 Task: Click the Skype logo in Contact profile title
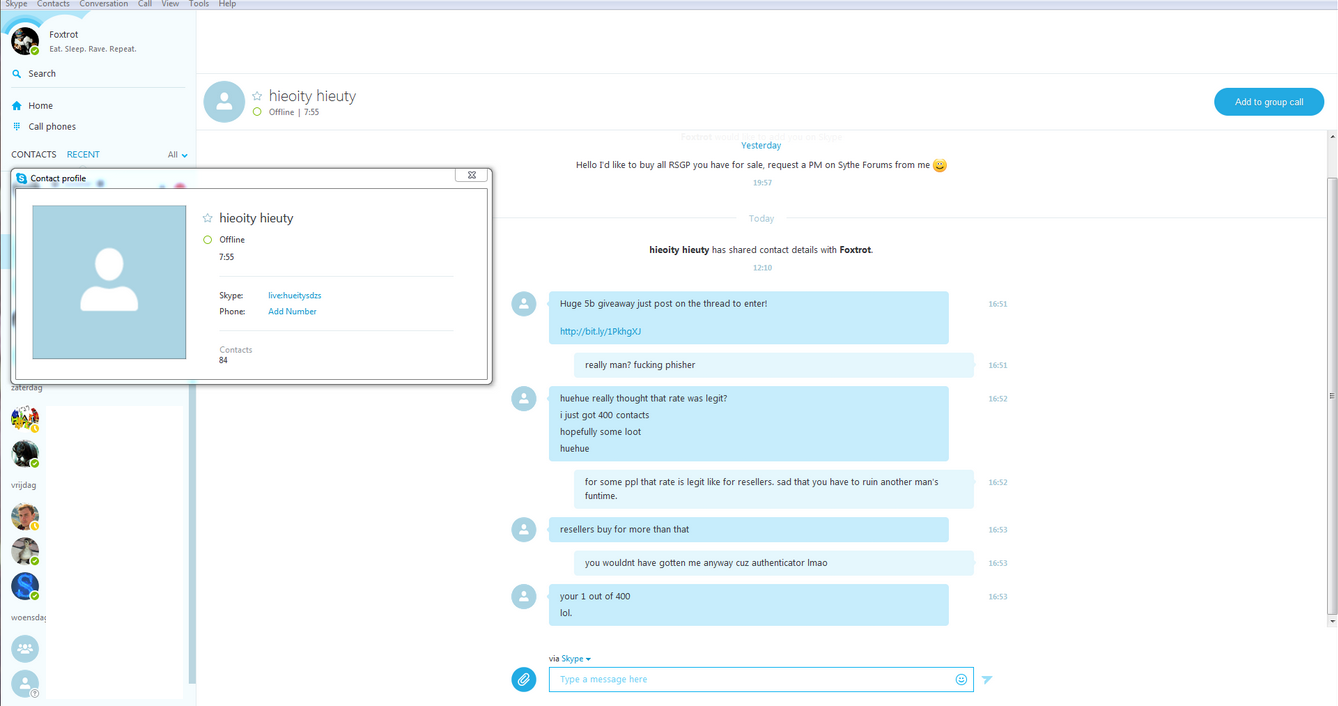(22, 179)
